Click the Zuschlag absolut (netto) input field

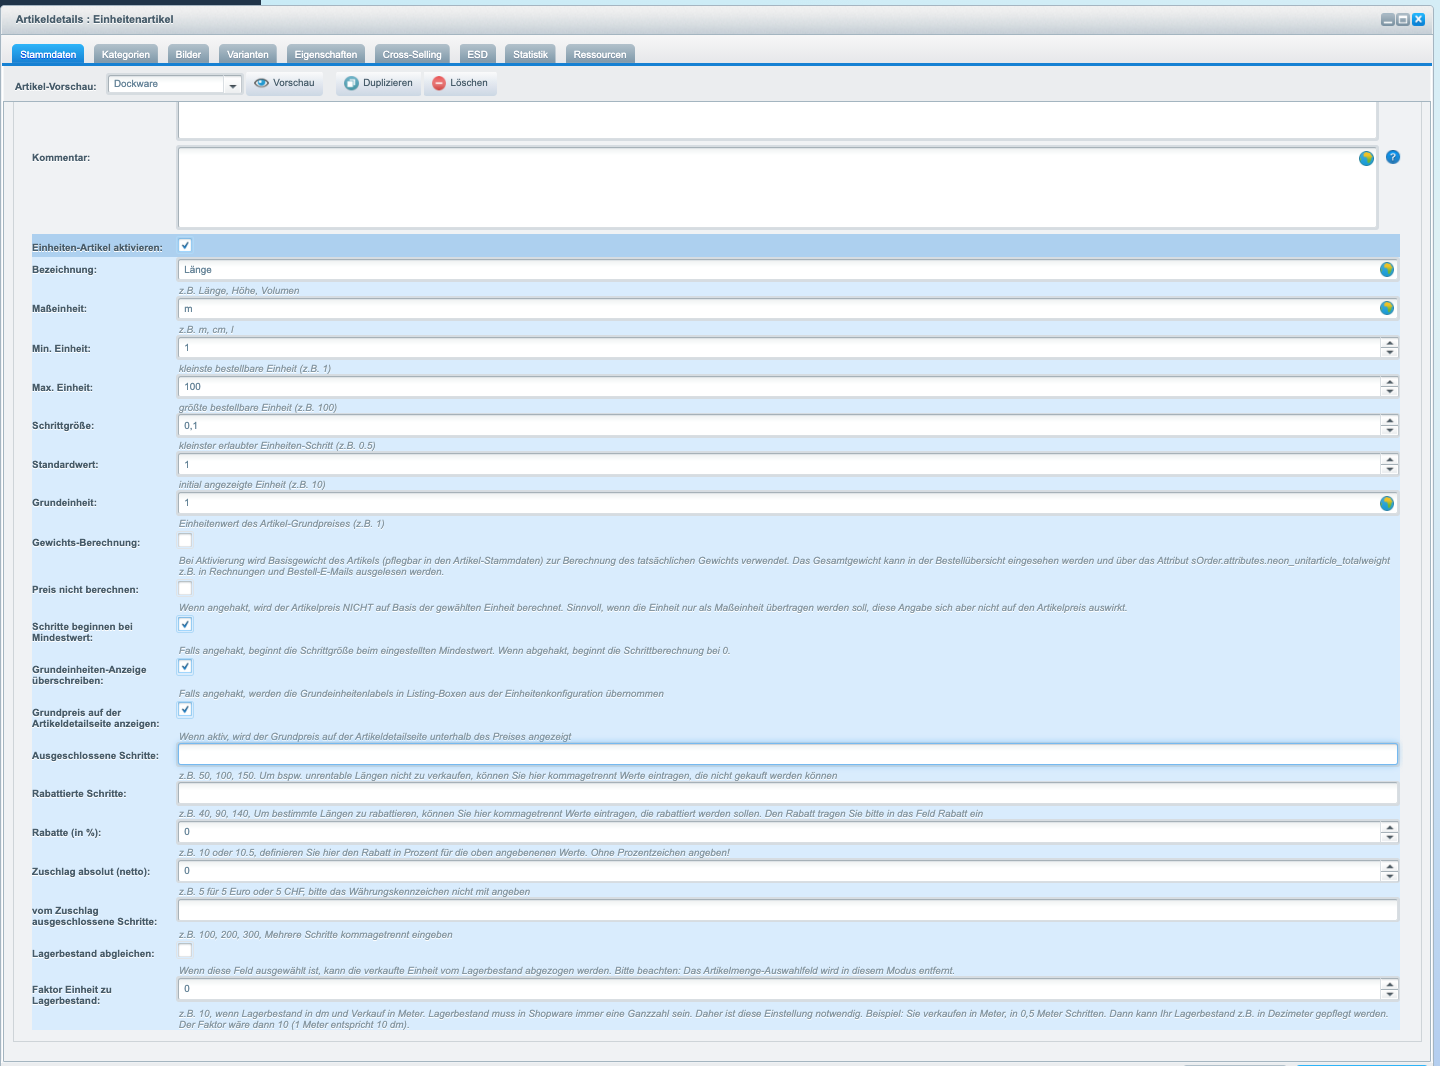(x=779, y=871)
